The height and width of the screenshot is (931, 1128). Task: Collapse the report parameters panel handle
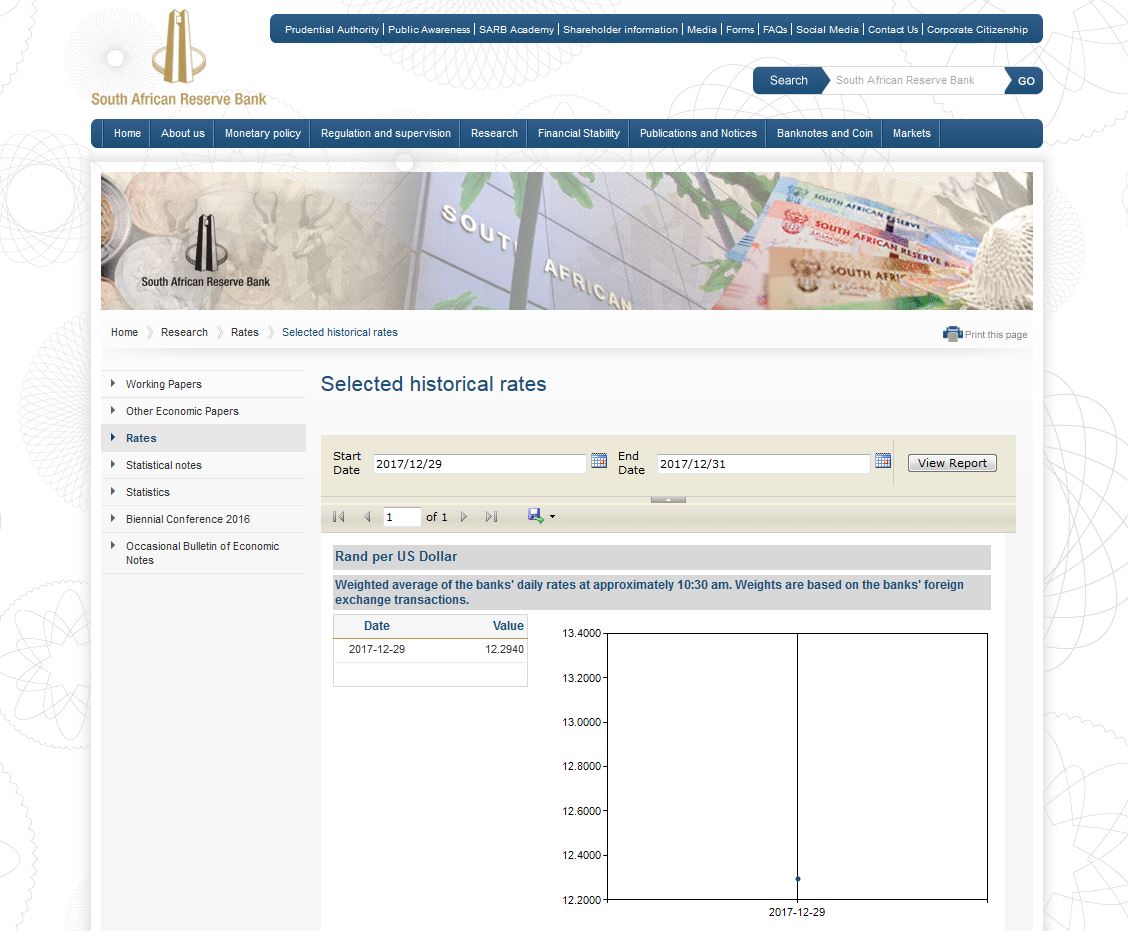pyautogui.click(x=668, y=499)
